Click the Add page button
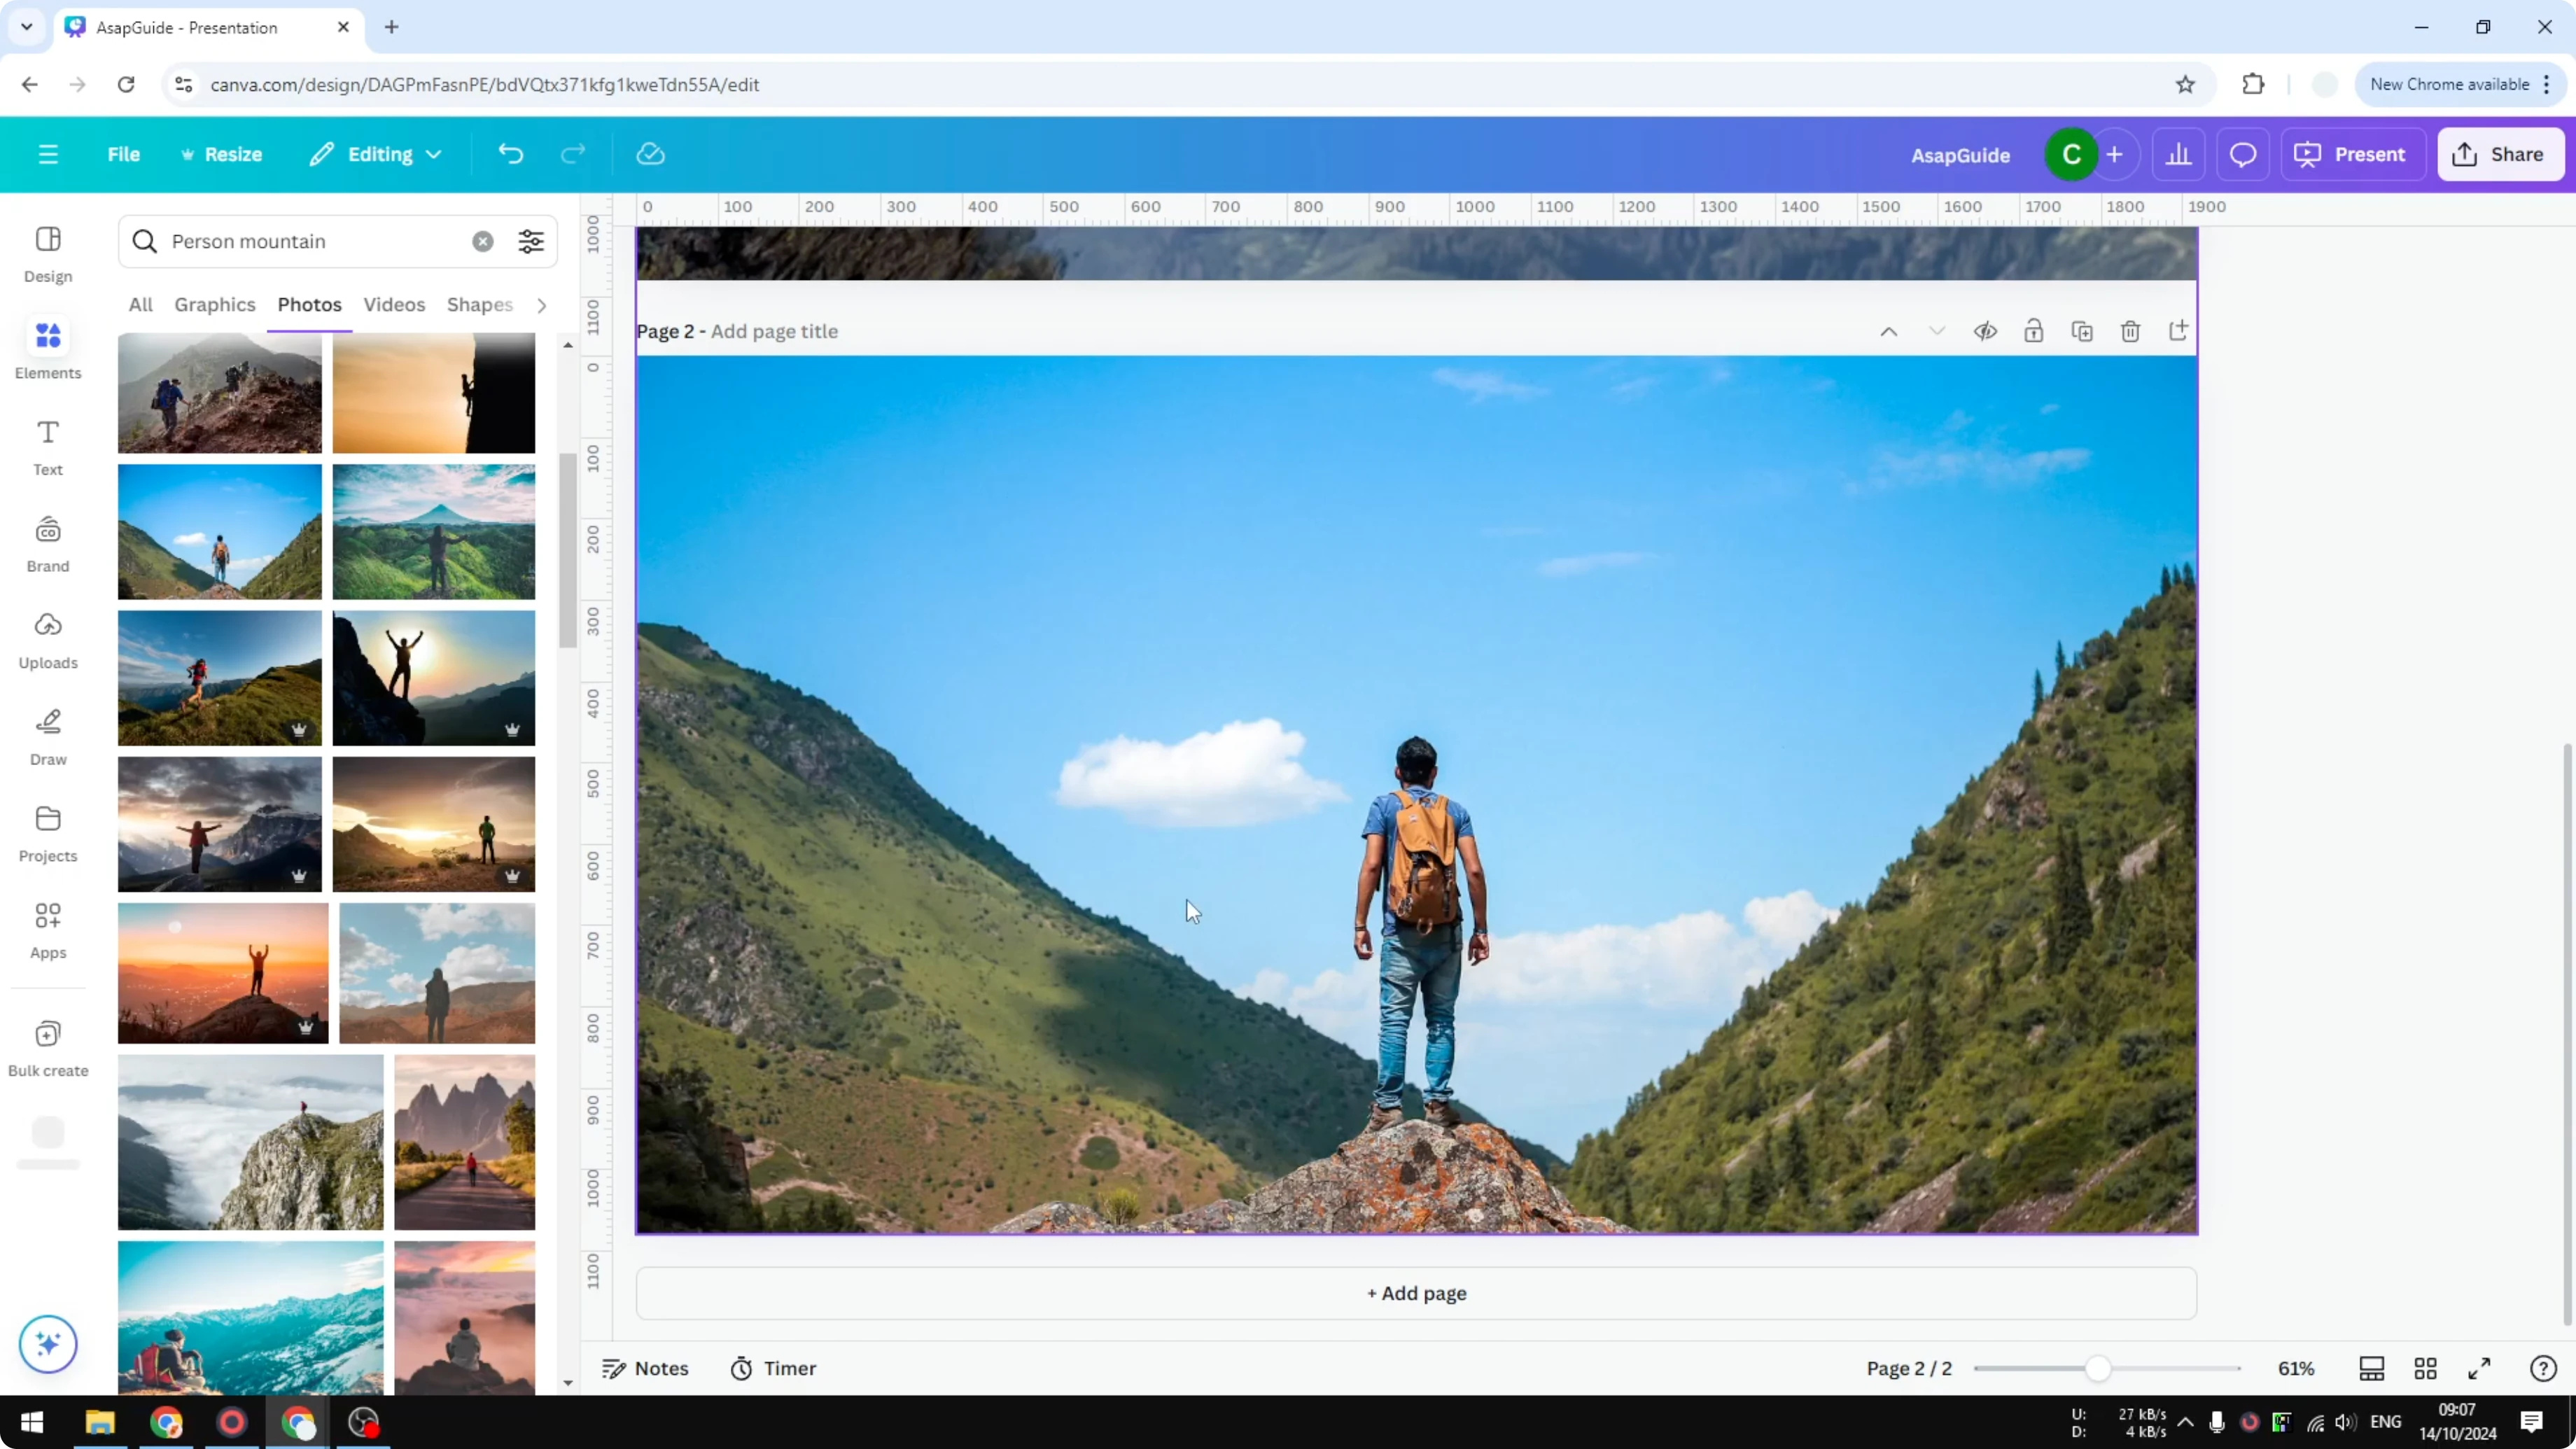This screenshot has height=1449, width=2576. point(1415,1293)
